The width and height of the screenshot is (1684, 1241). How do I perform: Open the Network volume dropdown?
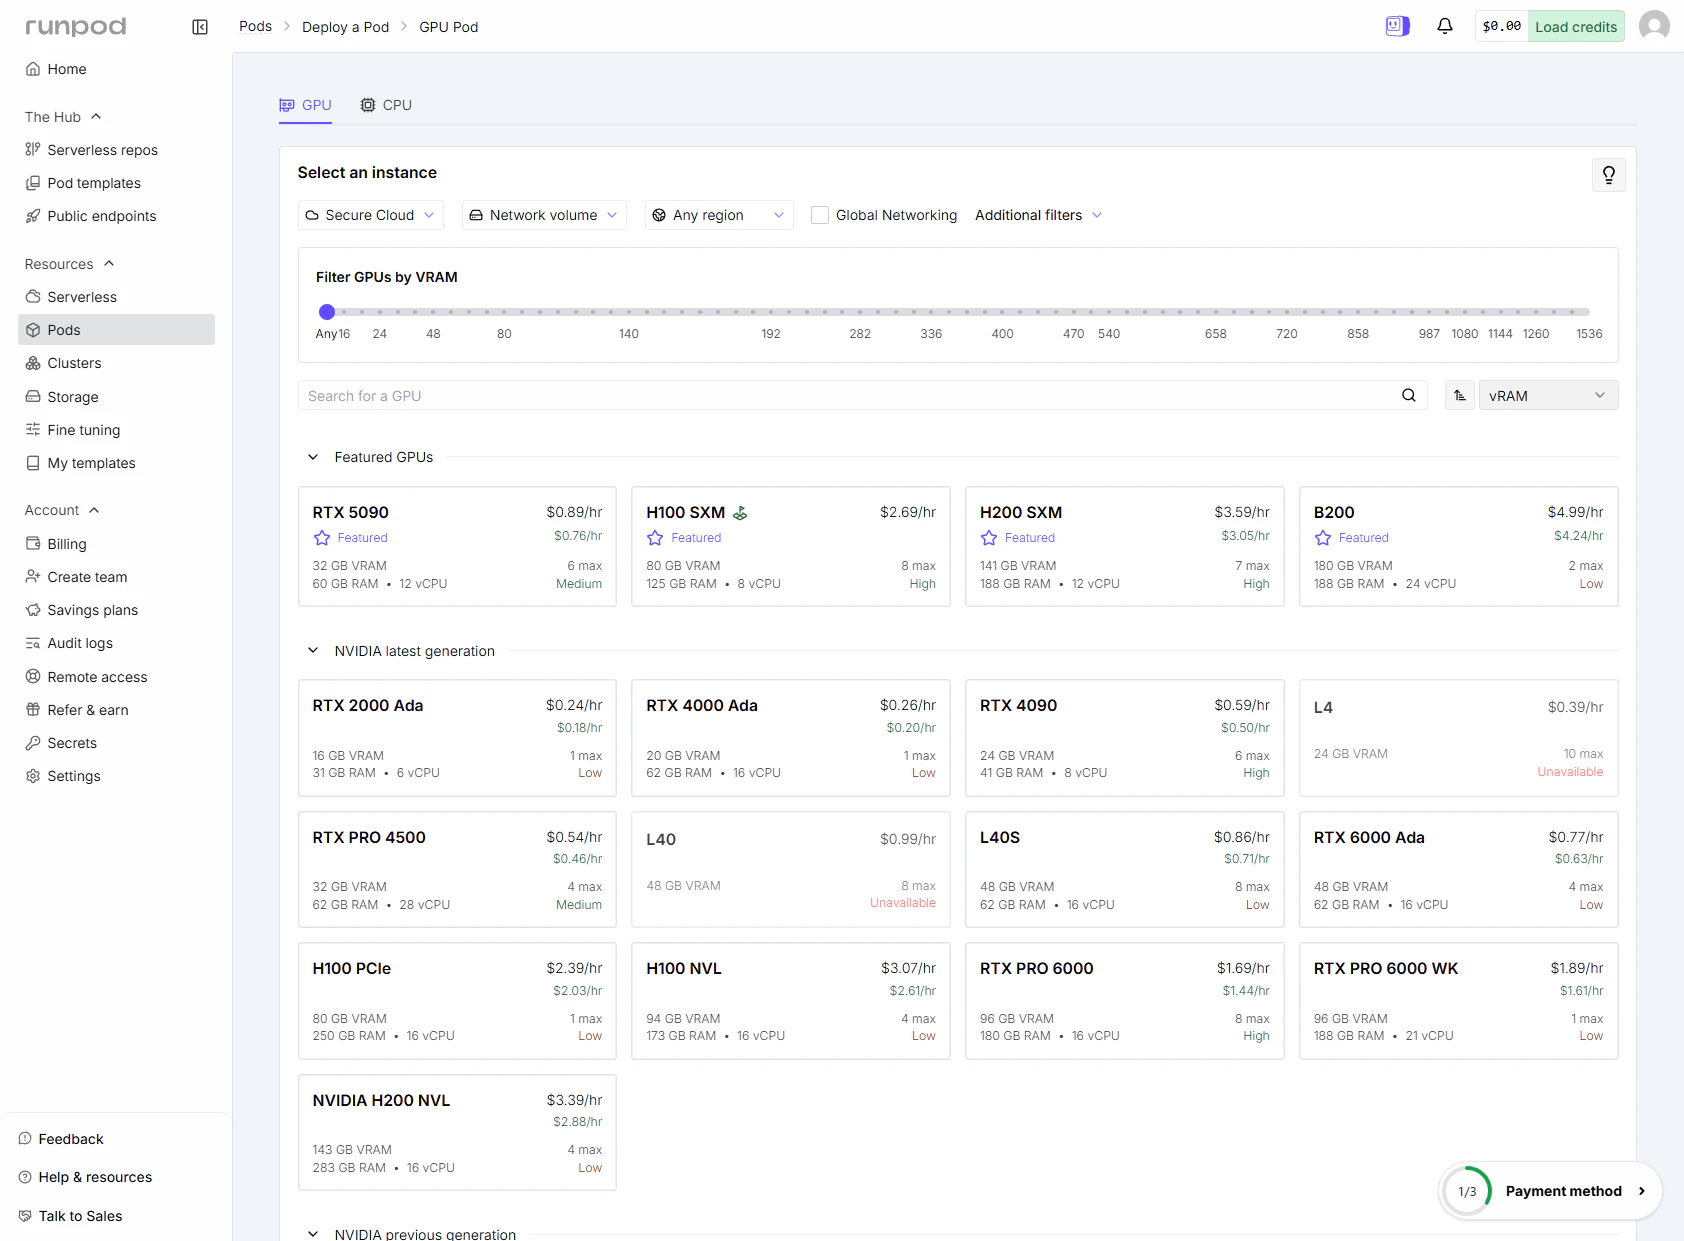click(544, 215)
